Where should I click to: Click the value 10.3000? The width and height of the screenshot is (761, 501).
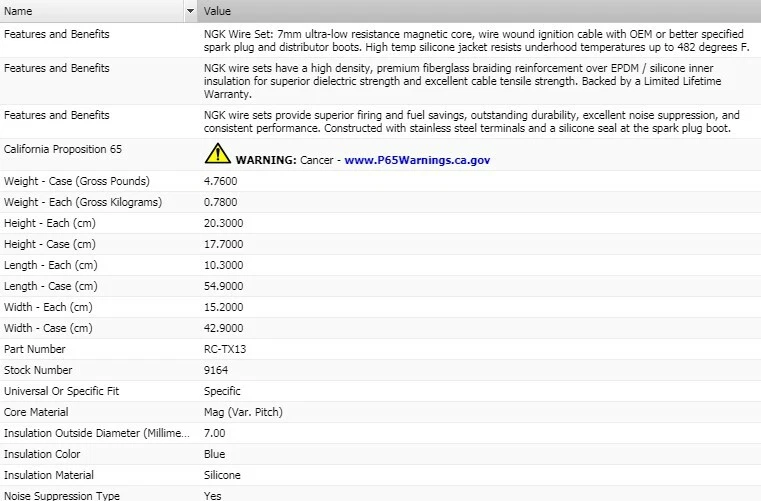(223, 265)
